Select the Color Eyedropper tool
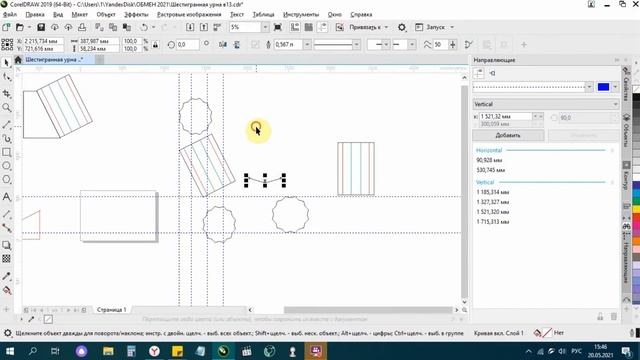The width and height of the screenshot is (640, 360). [7, 276]
